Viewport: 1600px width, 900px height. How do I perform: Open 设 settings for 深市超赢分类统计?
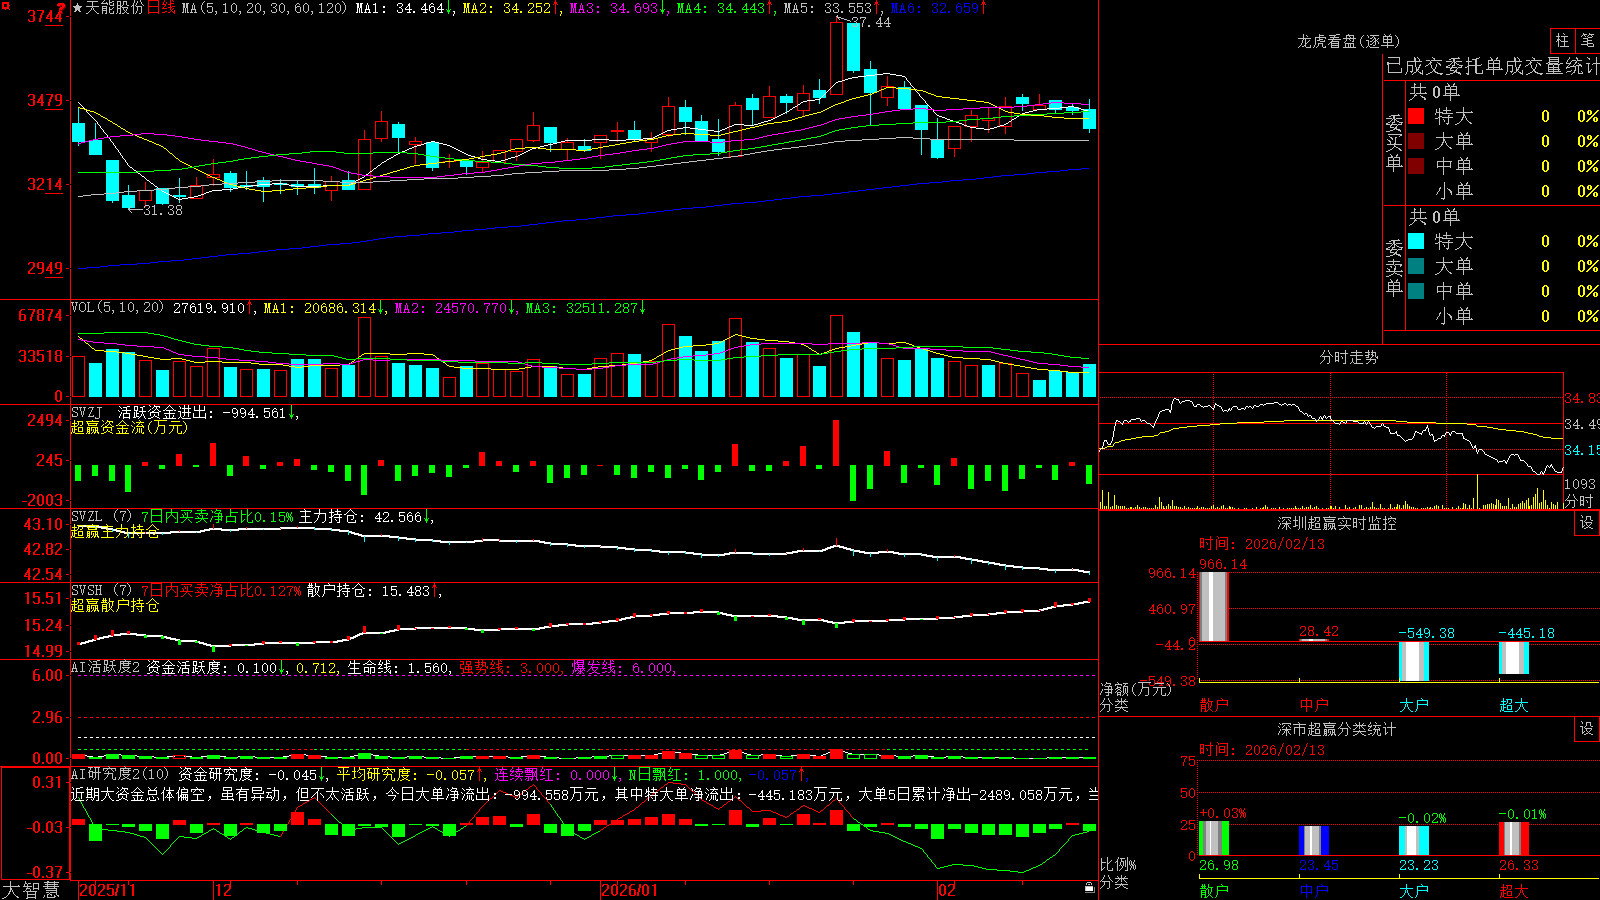click(1587, 729)
